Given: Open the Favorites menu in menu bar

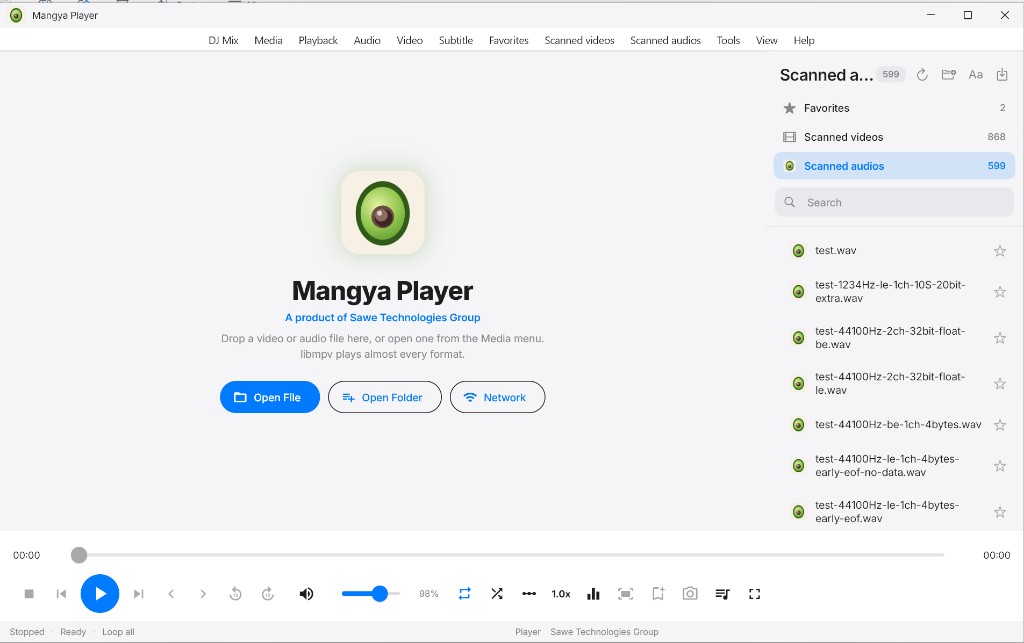Looking at the screenshot, I should (509, 40).
